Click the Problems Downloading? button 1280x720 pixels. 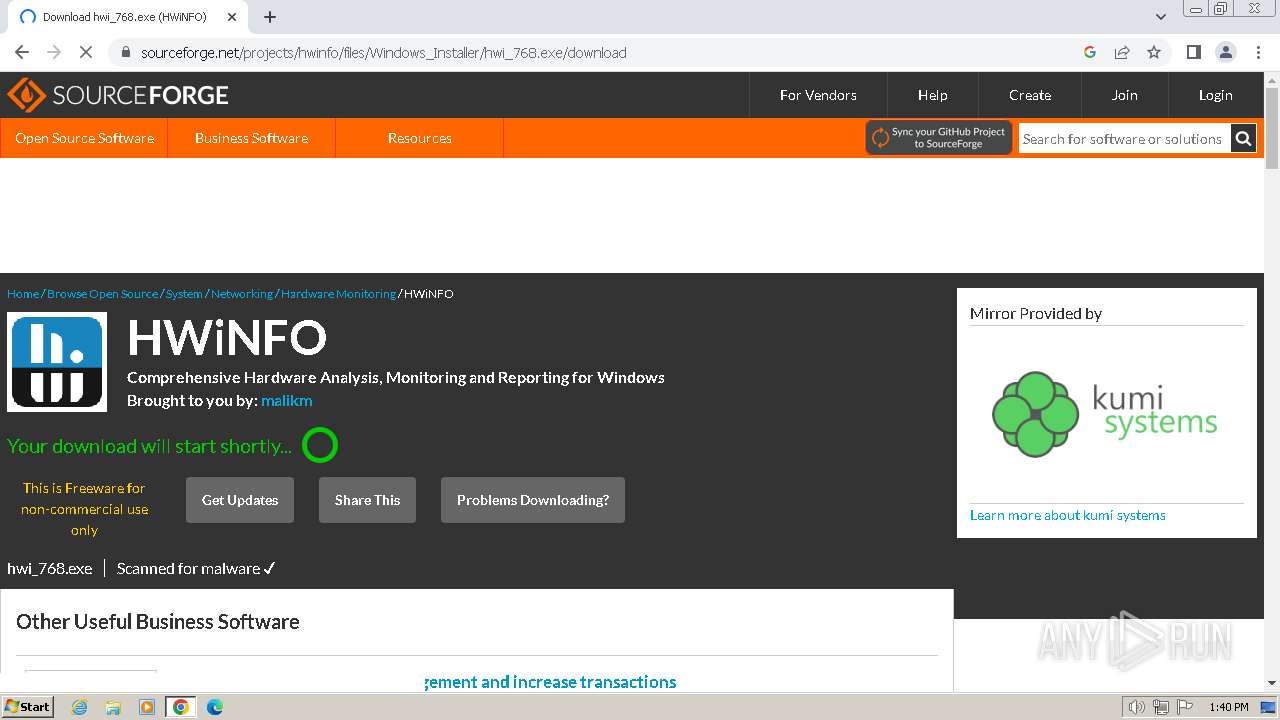(533, 500)
